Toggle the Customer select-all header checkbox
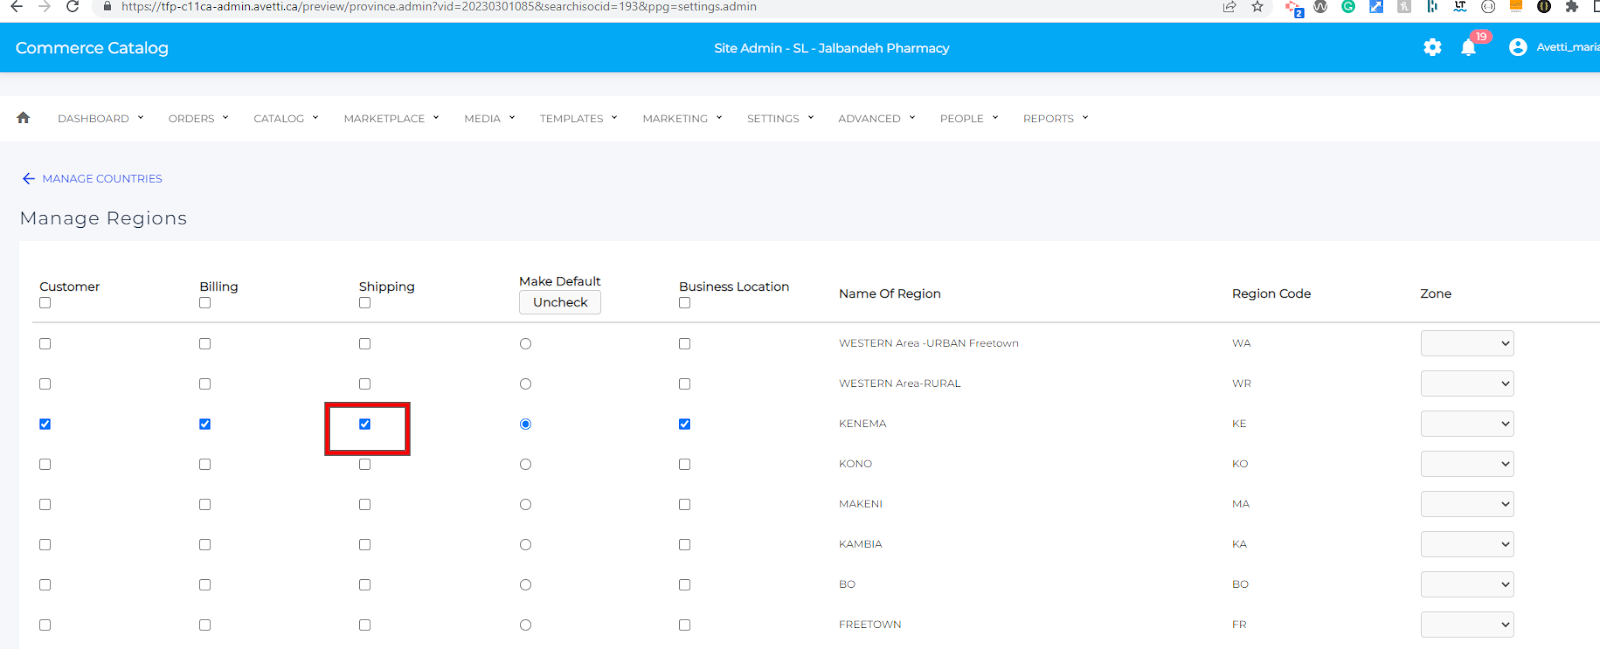Image resolution: width=1600 pixels, height=649 pixels. point(45,303)
